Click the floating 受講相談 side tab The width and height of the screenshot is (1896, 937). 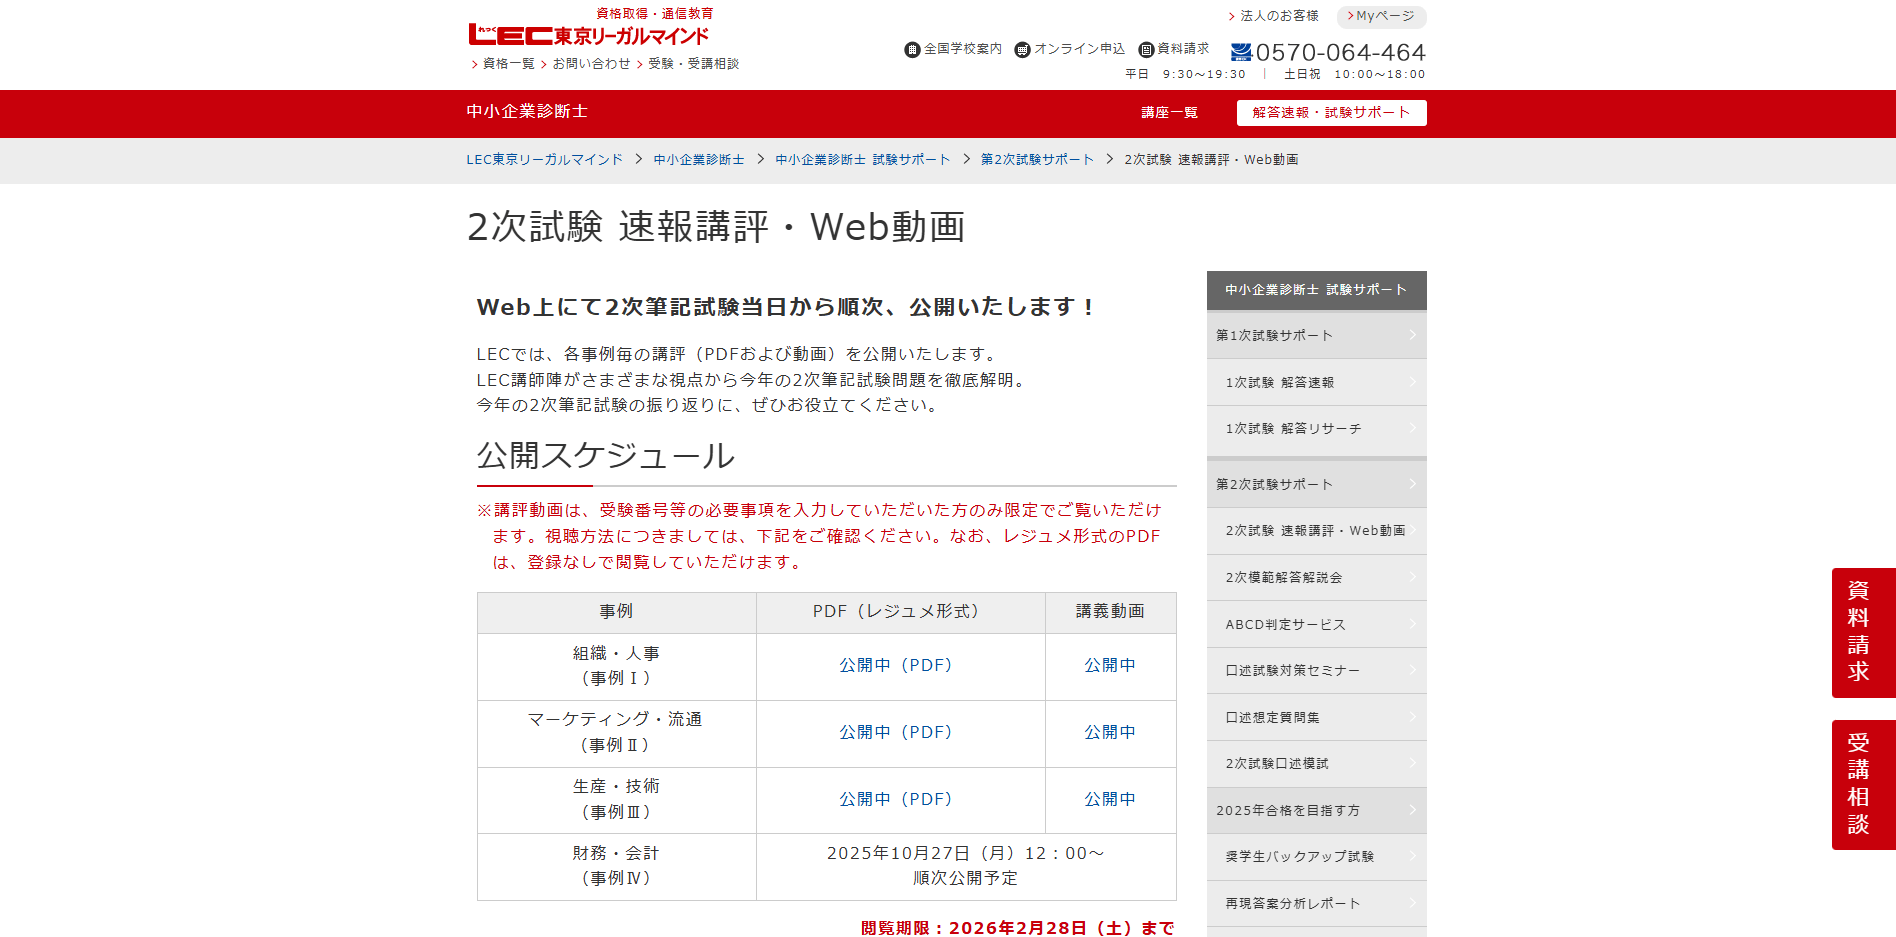coord(1862,785)
